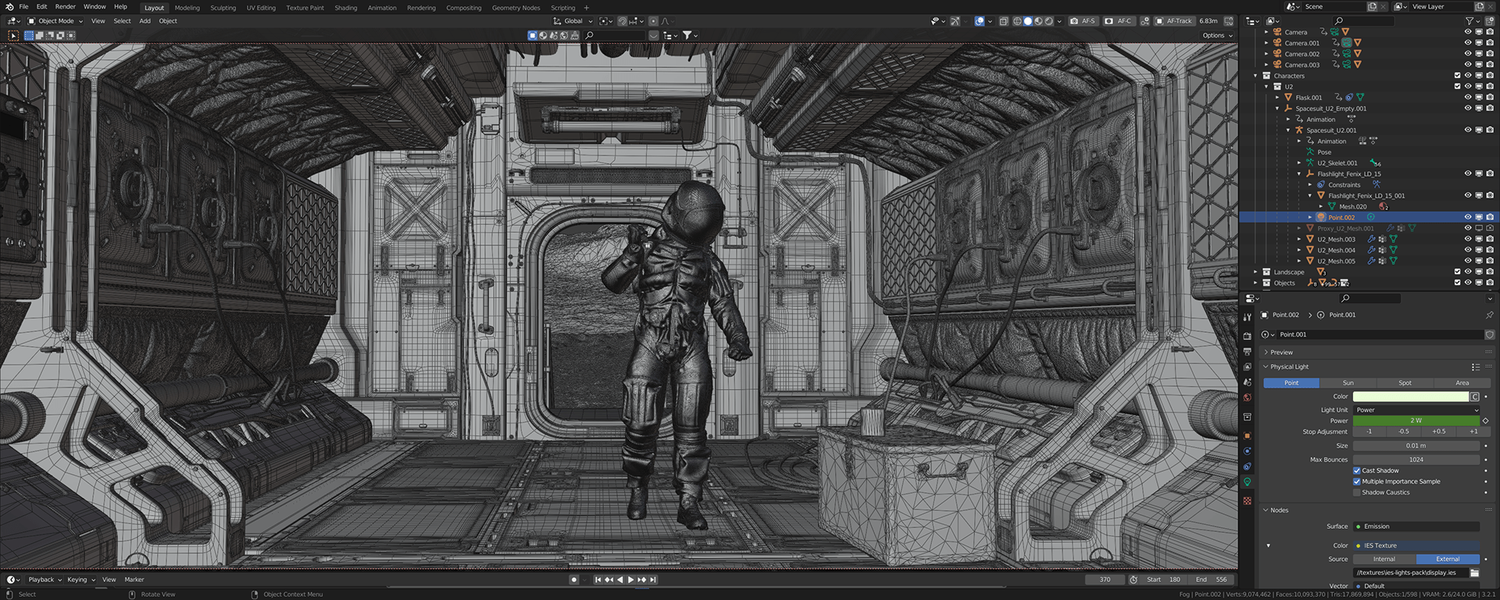Toggle X-ray display icon
The image size is (1500, 600).
(1003, 21)
